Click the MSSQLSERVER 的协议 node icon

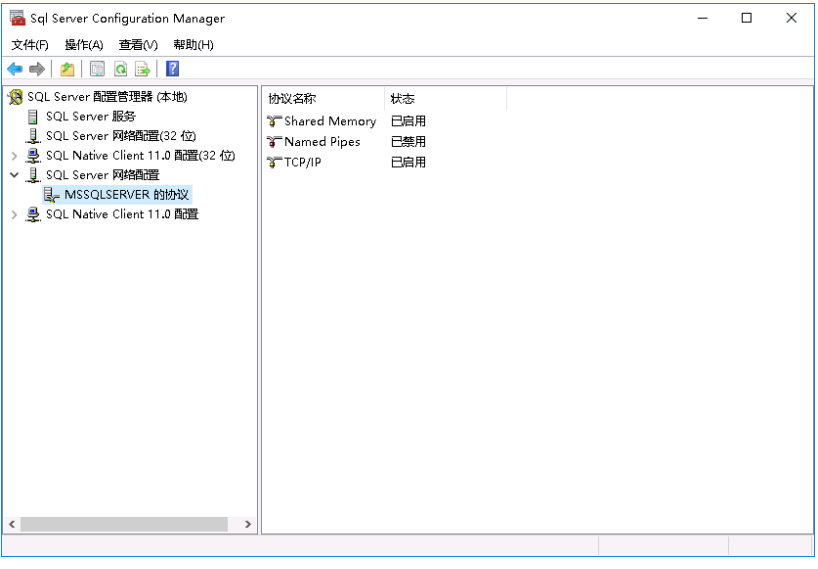coord(51,195)
